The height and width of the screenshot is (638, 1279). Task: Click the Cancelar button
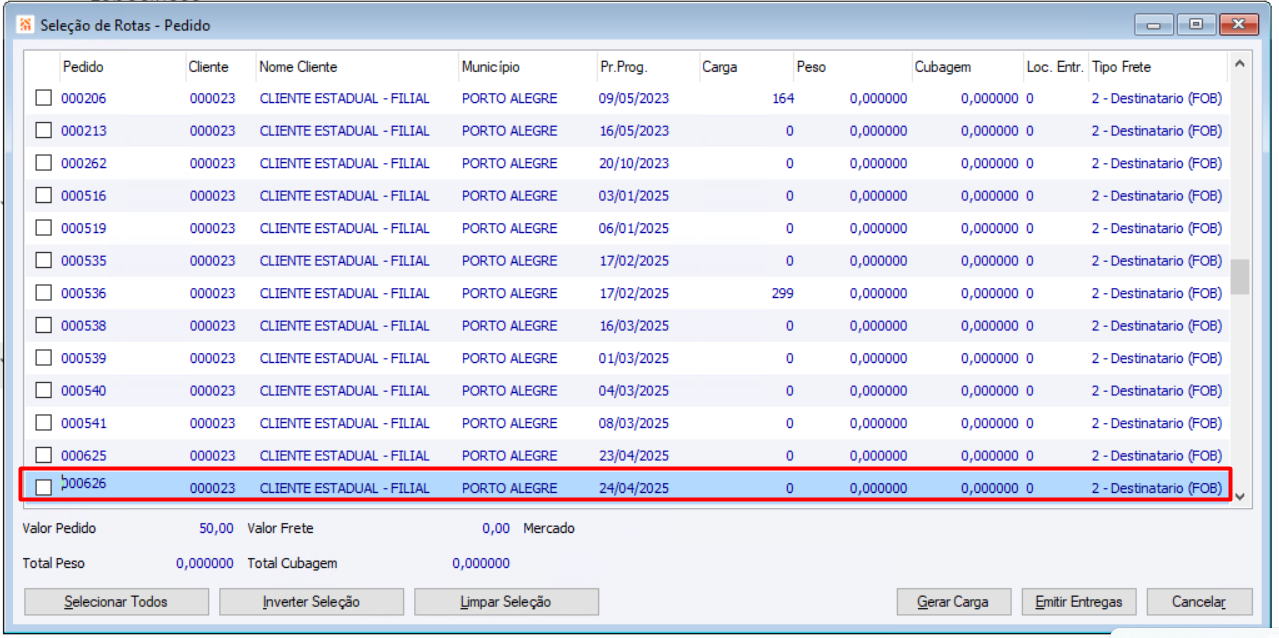1199,602
